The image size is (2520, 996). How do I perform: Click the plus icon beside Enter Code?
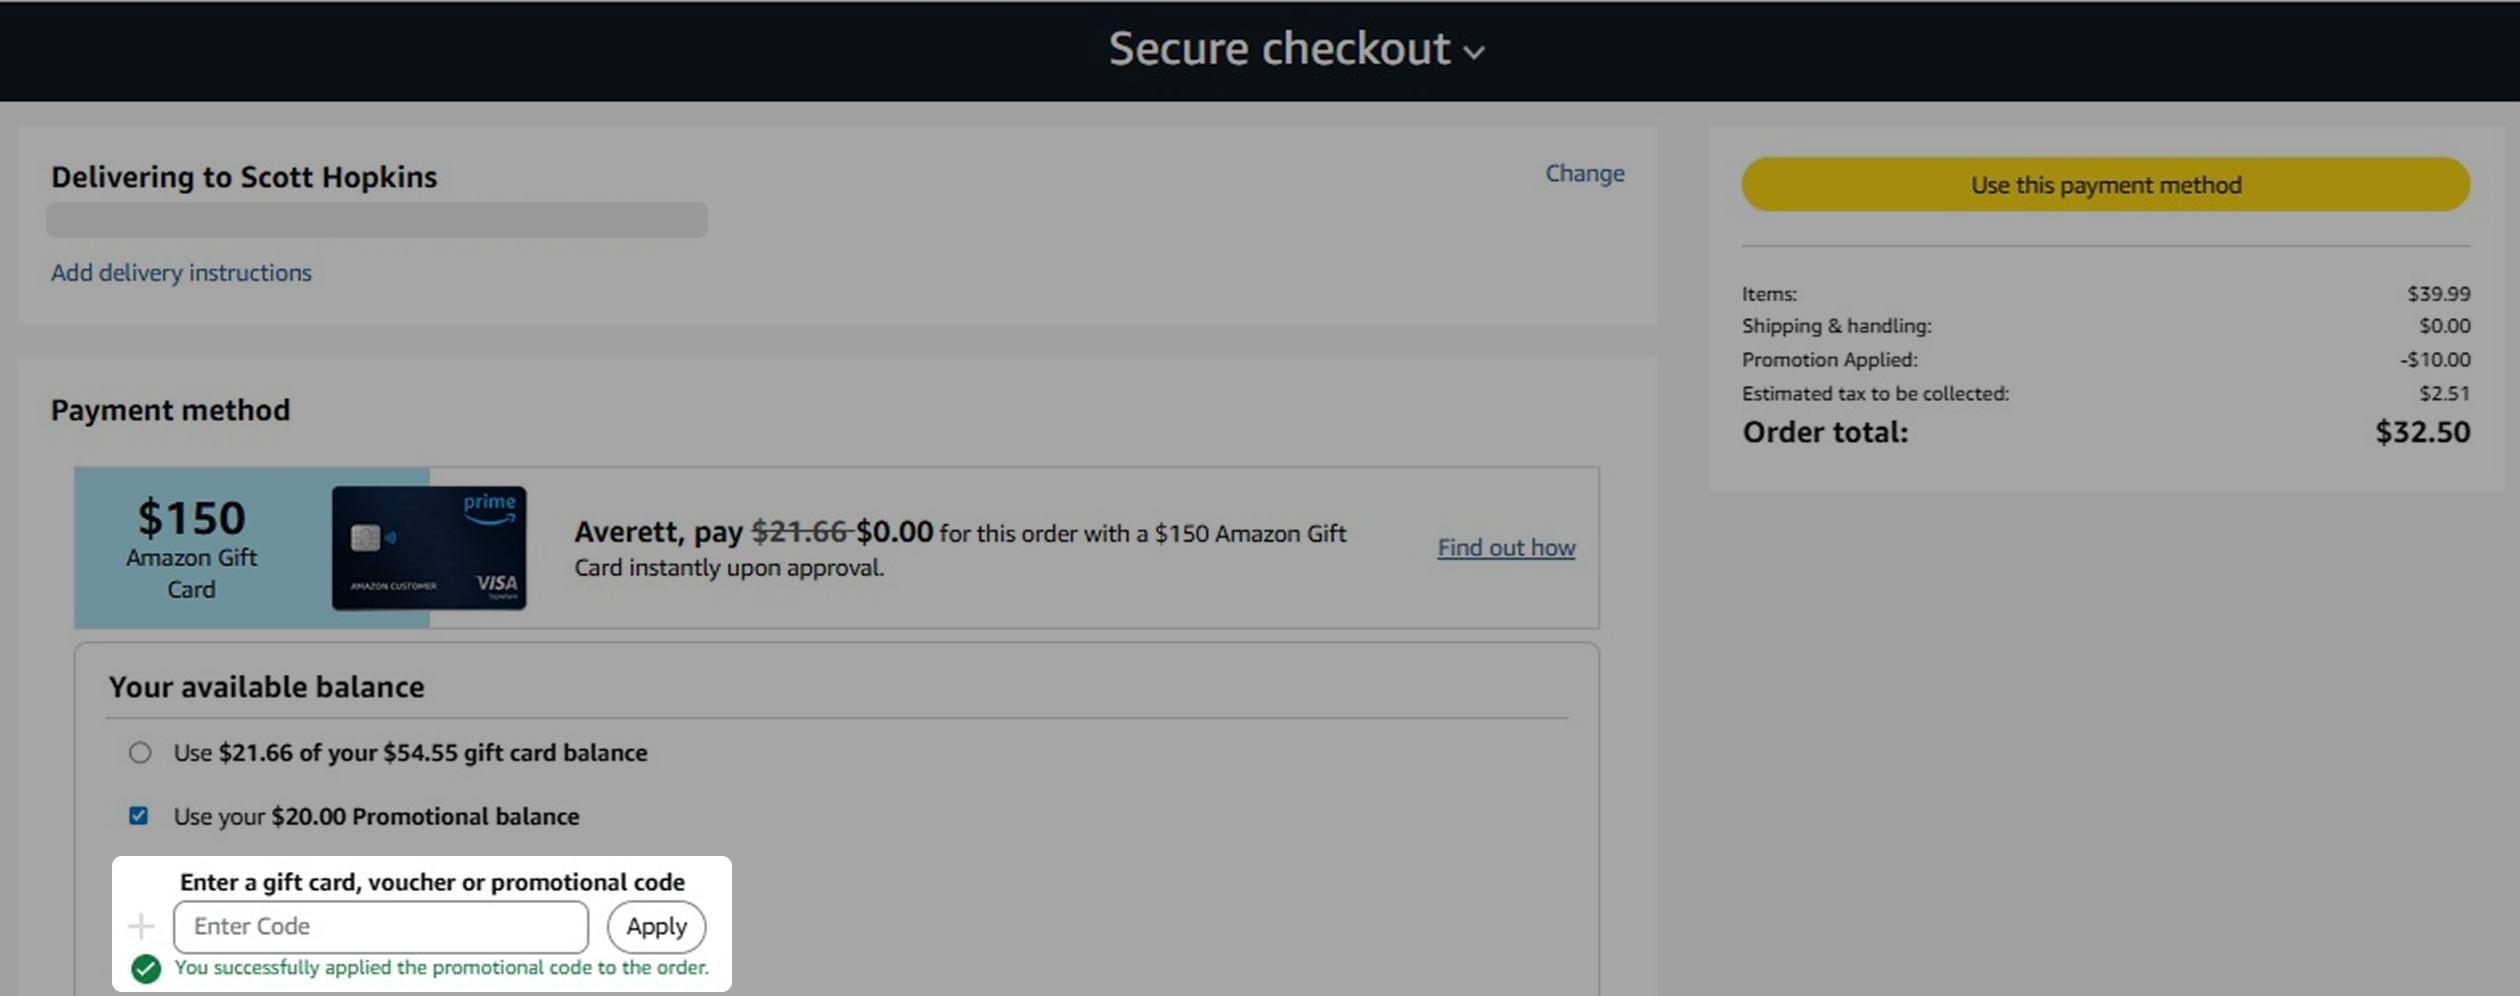(141, 926)
